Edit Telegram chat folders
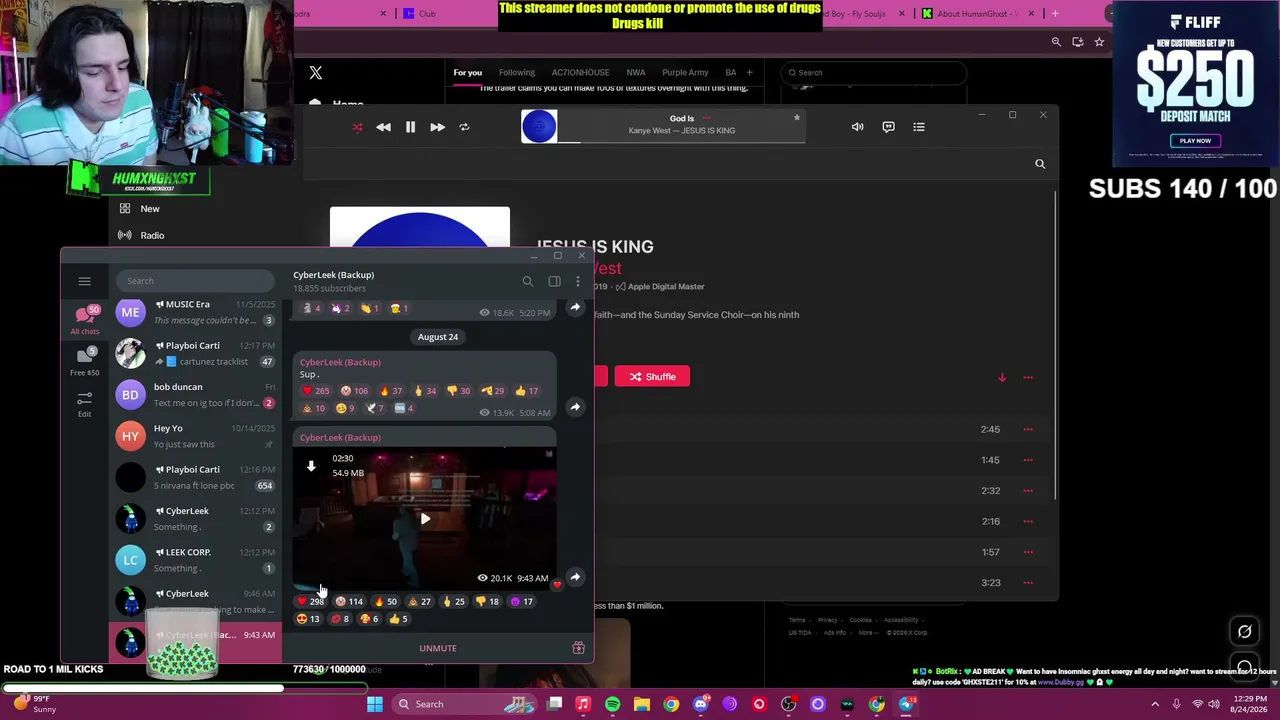Viewport: 1280px width, 720px height. [x=84, y=403]
